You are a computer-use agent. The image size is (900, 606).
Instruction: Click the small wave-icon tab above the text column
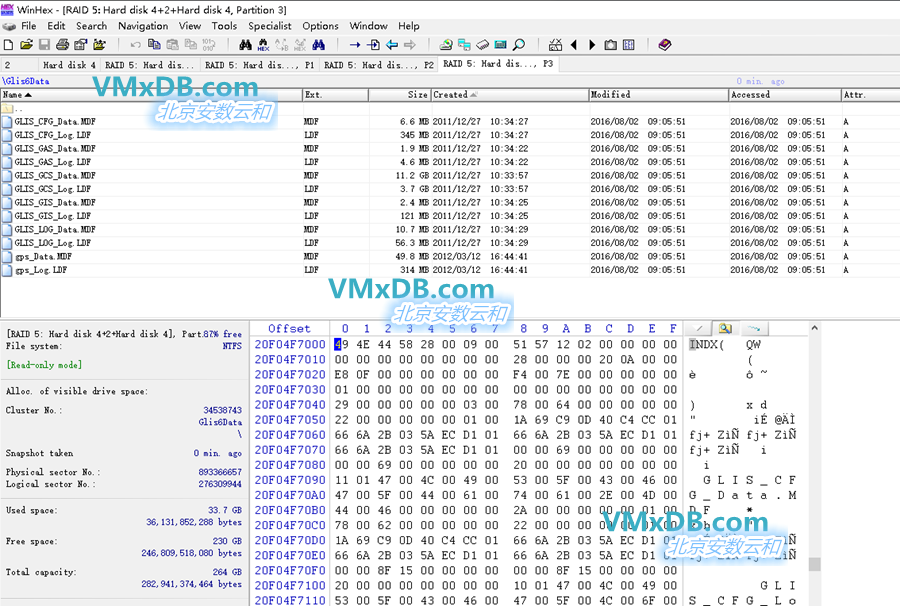tap(754, 328)
